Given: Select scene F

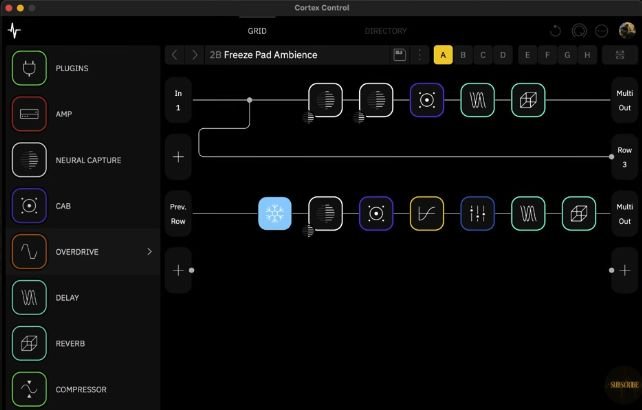Looking at the screenshot, I should pyautogui.click(x=547, y=55).
